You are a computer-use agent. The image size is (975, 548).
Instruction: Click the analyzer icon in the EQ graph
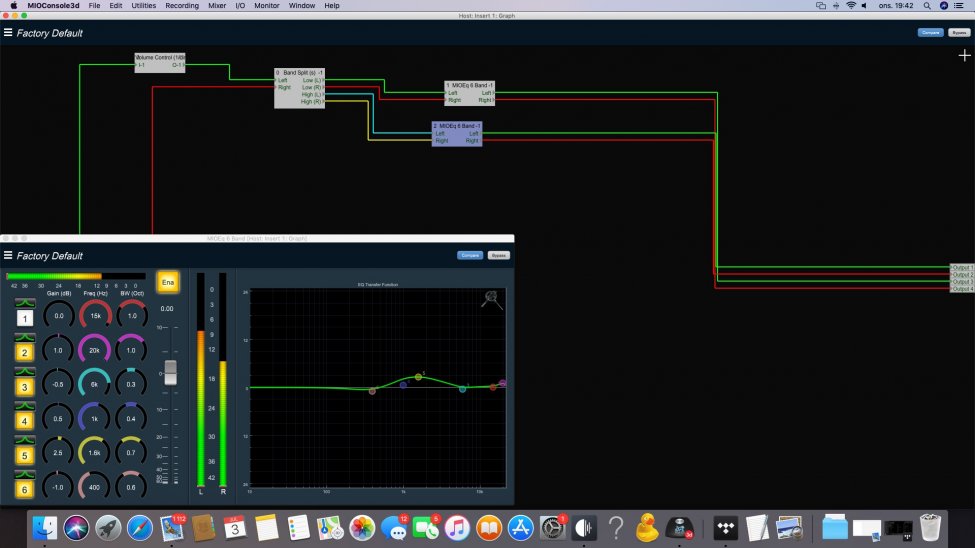491,299
